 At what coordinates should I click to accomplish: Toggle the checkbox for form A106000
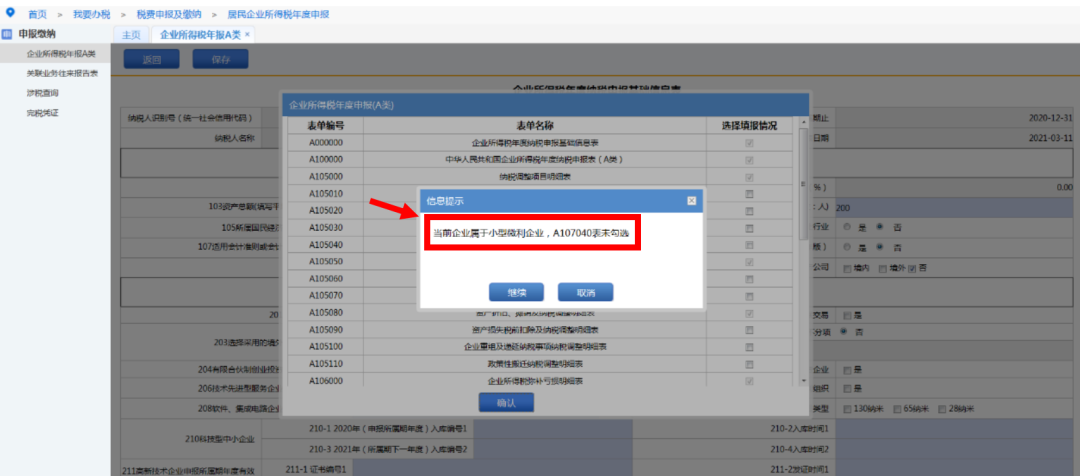pyautogui.click(x=749, y=381)
